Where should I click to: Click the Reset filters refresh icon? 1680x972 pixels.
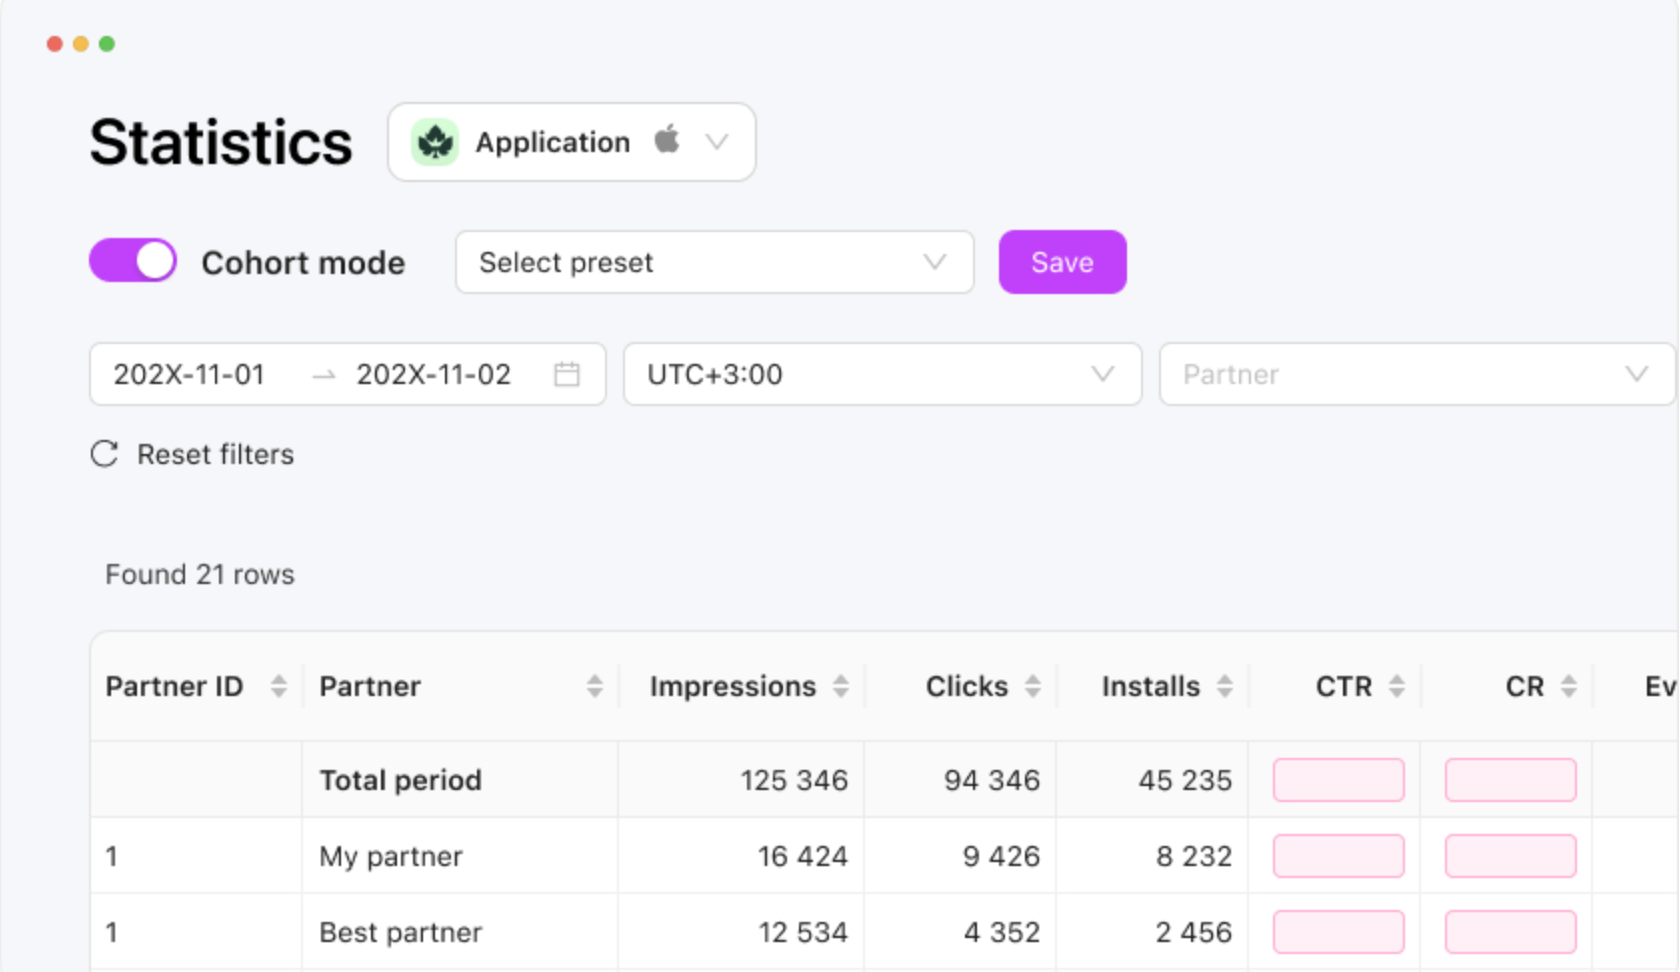coord(105,454)
